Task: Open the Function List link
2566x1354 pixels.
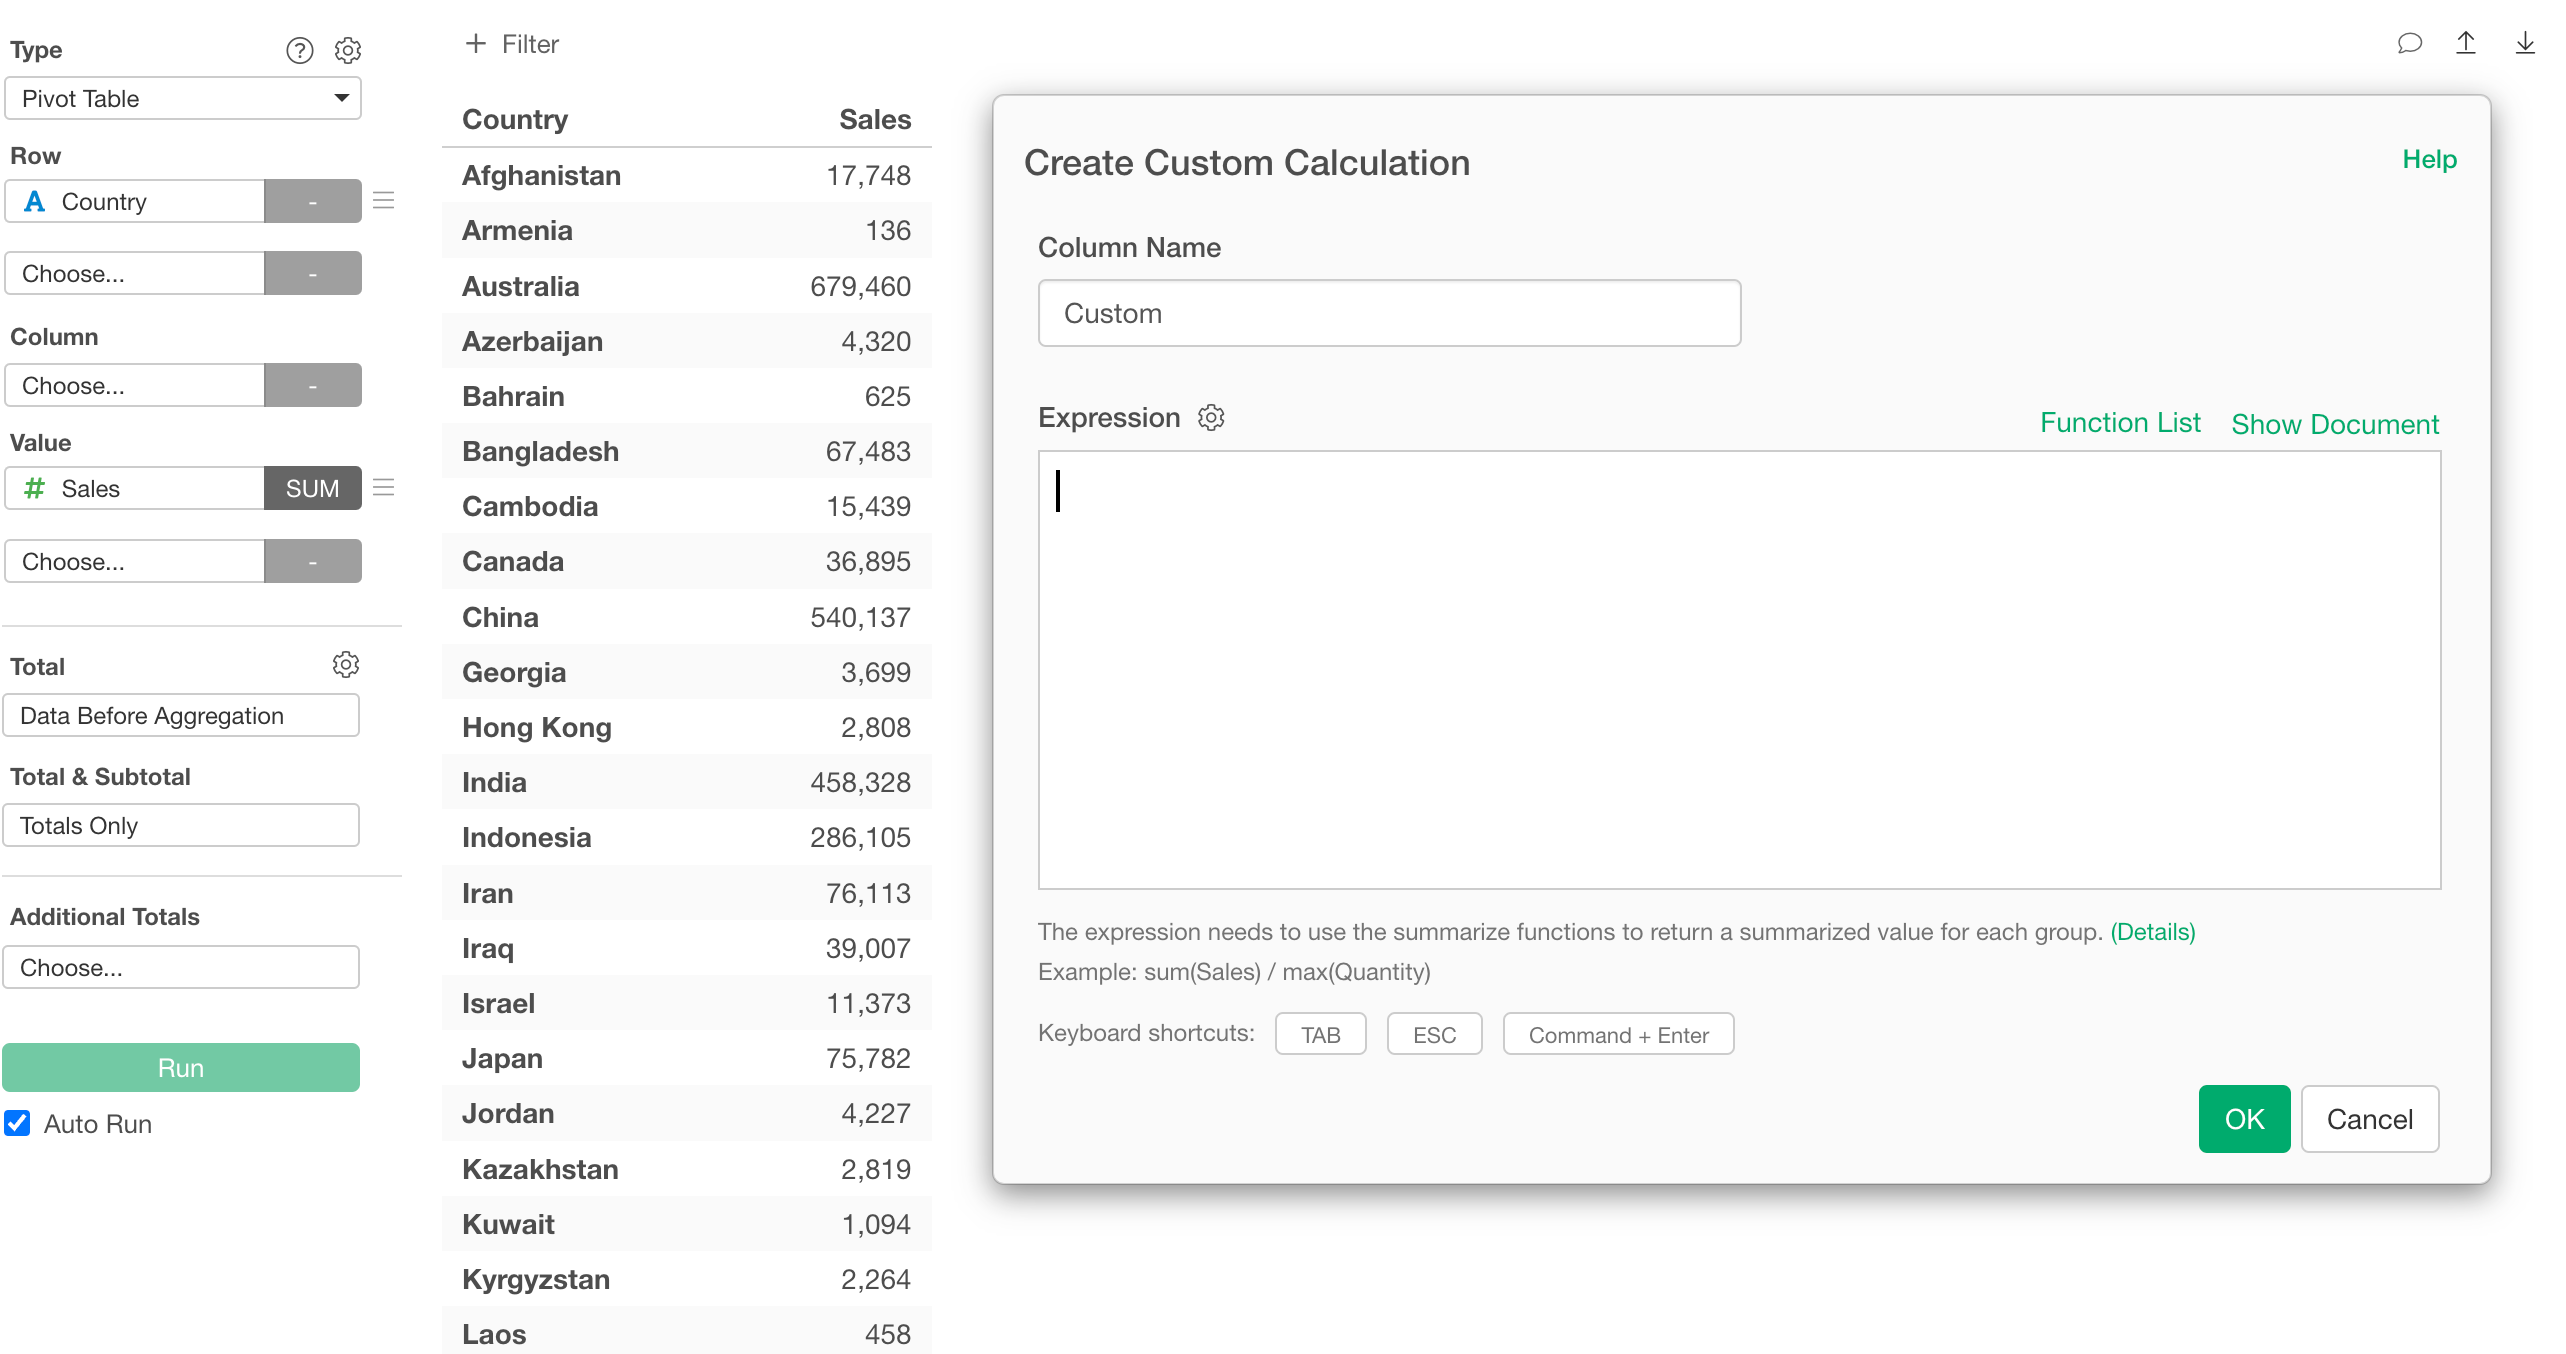Action: [2119, 423]
